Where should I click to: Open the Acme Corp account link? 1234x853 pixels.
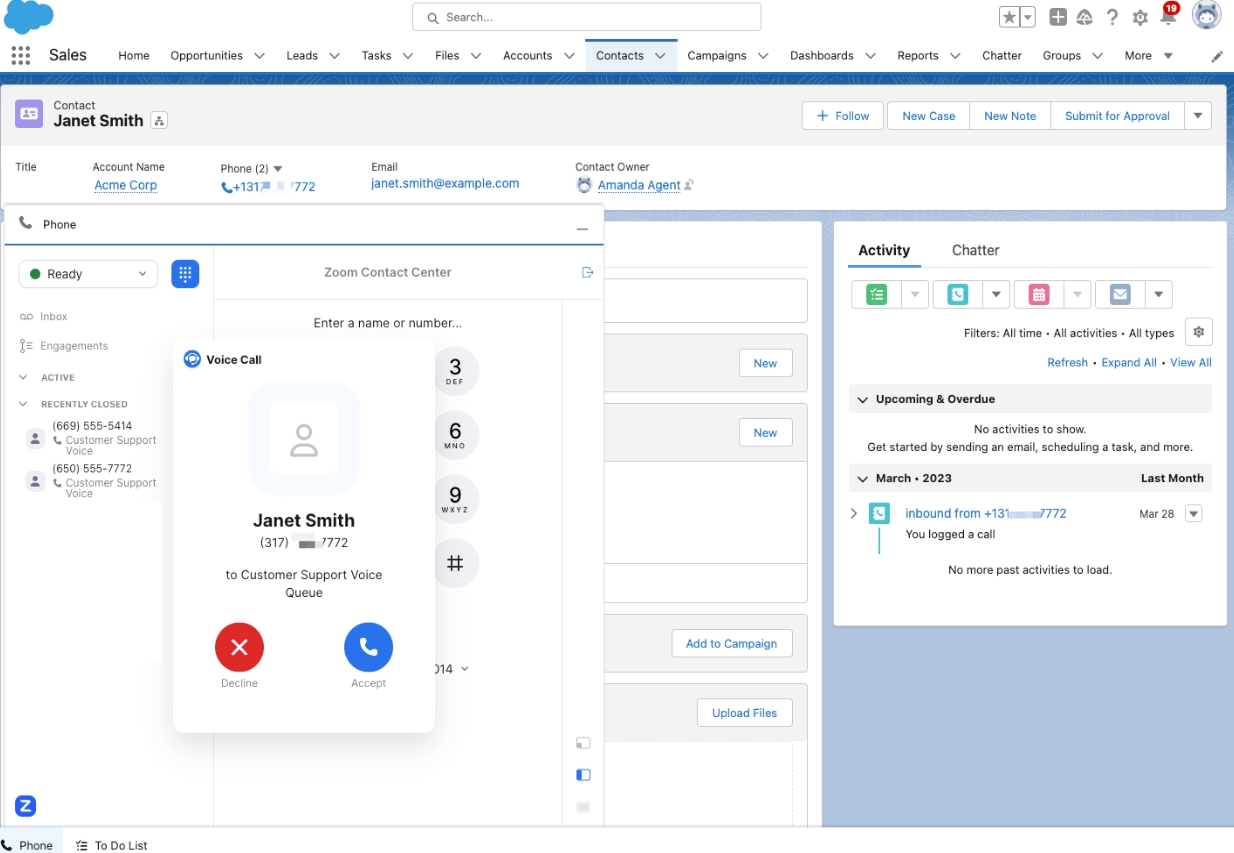(x=125, y=185)
